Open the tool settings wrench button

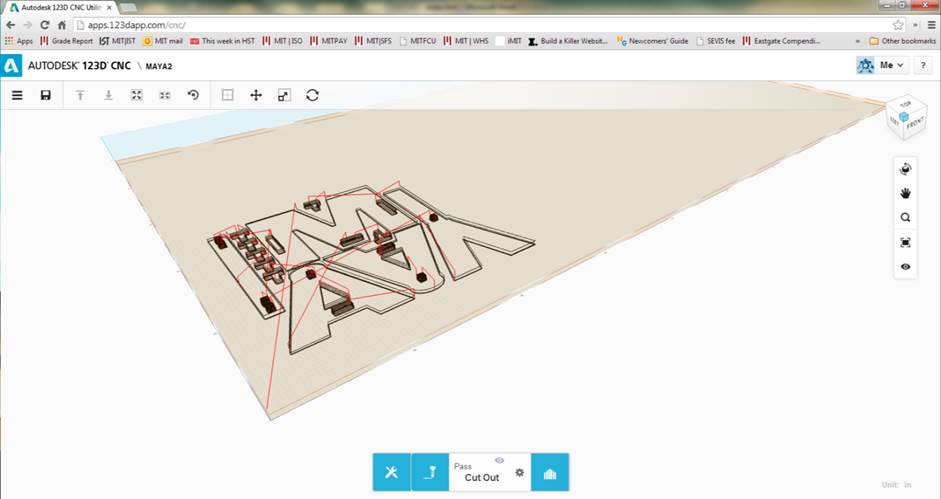391,472
